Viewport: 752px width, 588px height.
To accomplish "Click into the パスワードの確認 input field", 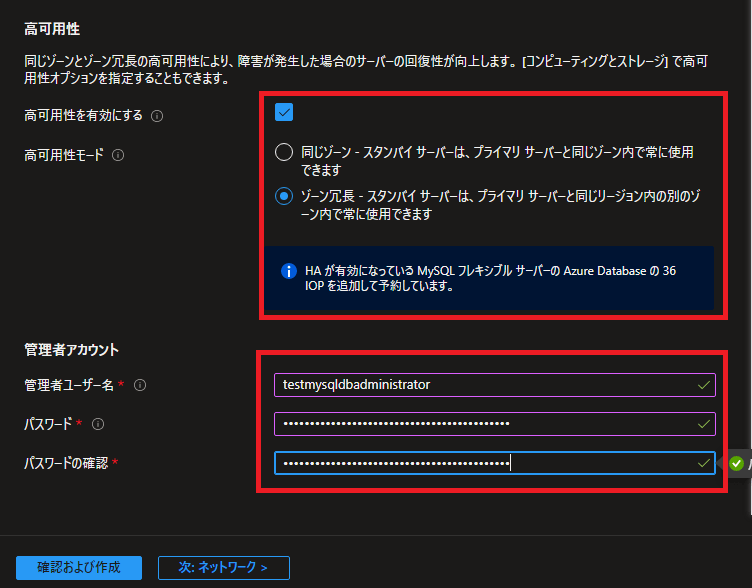I will [480, 463].
